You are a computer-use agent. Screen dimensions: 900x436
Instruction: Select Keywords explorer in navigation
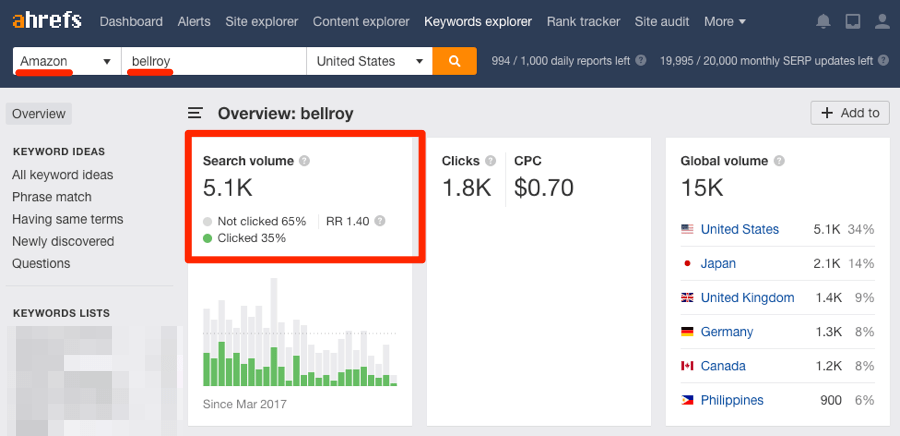pyautogui.click(x=478, y=22)
